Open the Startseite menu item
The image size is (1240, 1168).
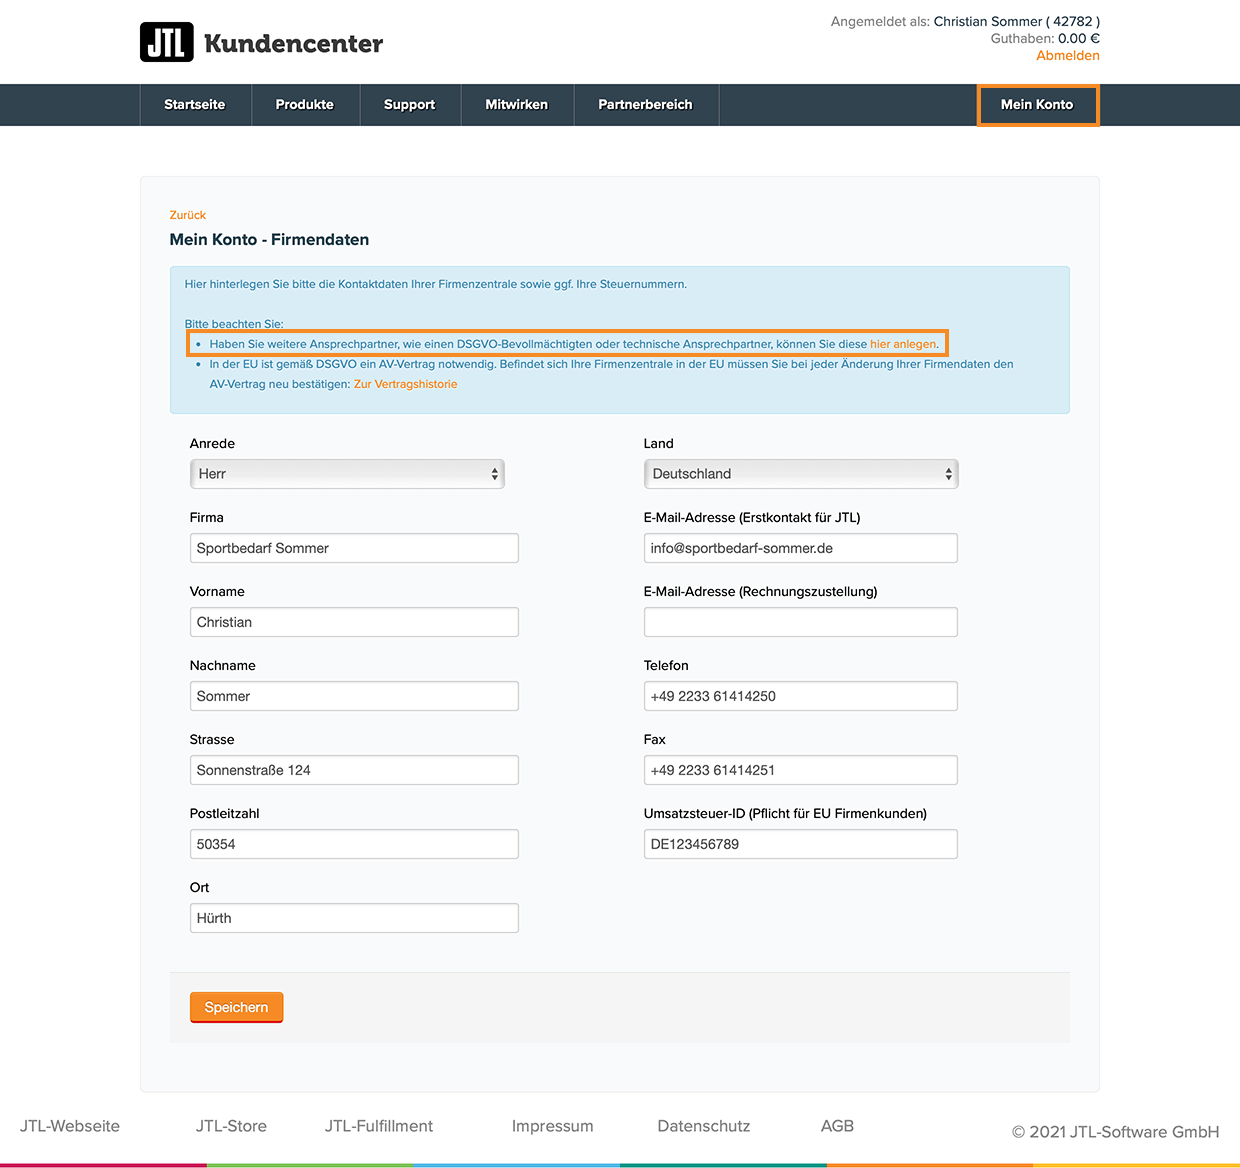coord(195,105)
